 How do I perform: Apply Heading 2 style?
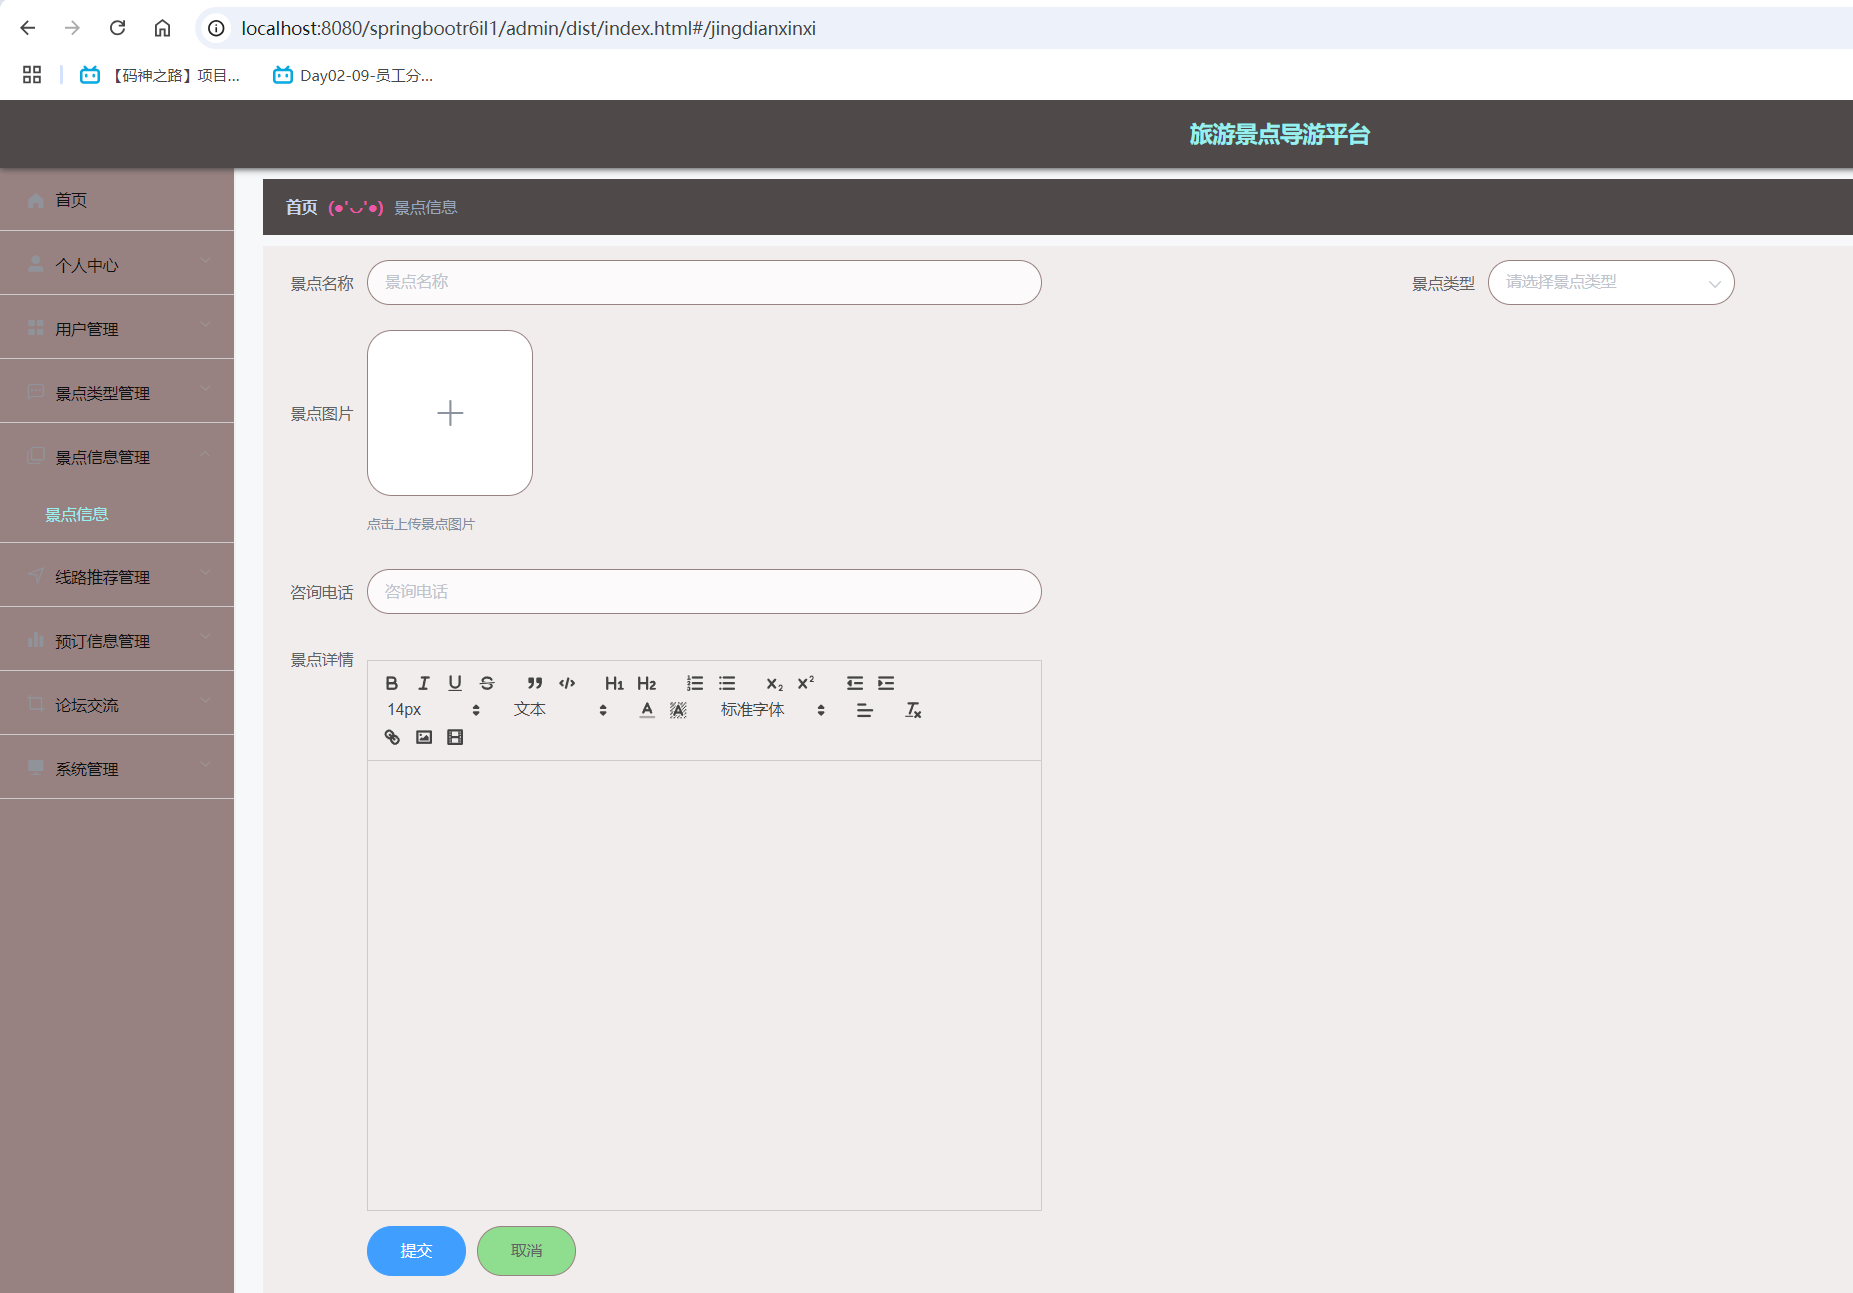tap(646, 683)
